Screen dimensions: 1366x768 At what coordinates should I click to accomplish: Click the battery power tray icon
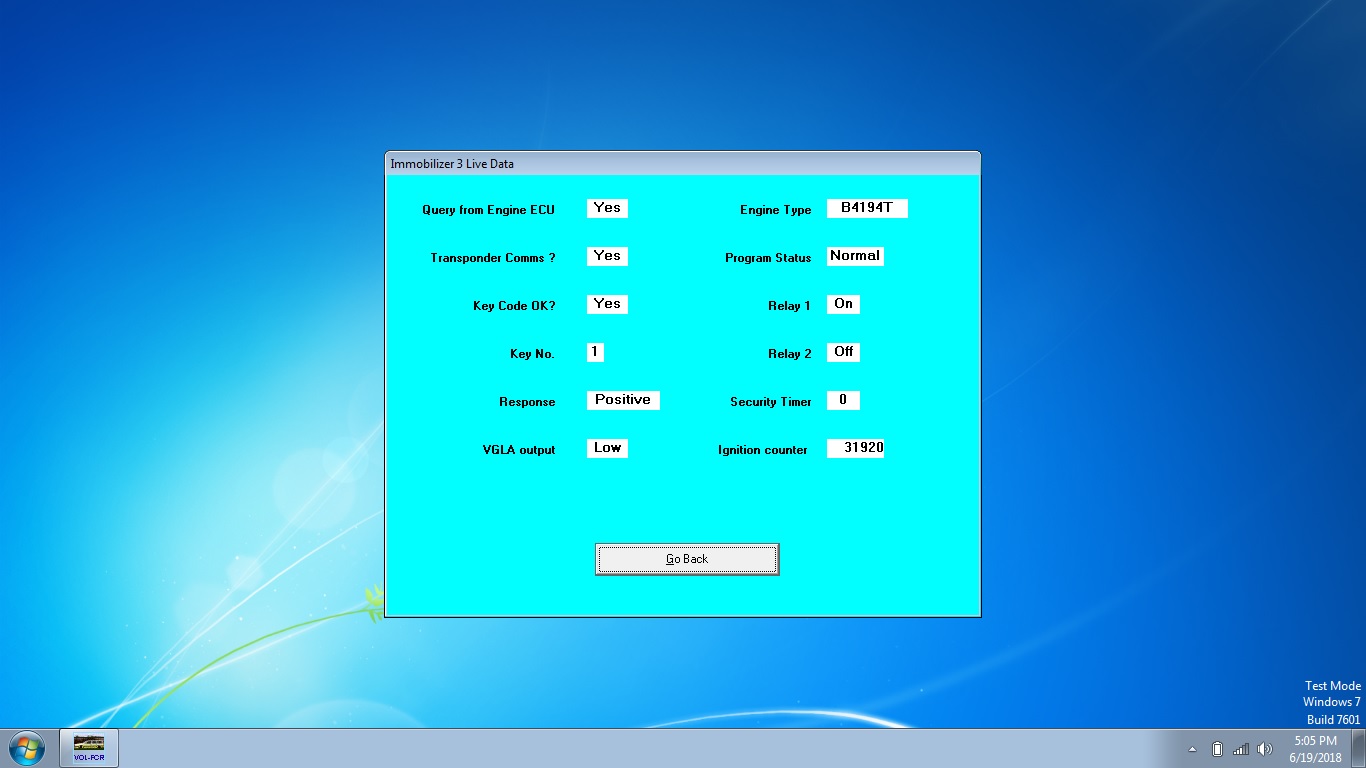pos(1217,749)
